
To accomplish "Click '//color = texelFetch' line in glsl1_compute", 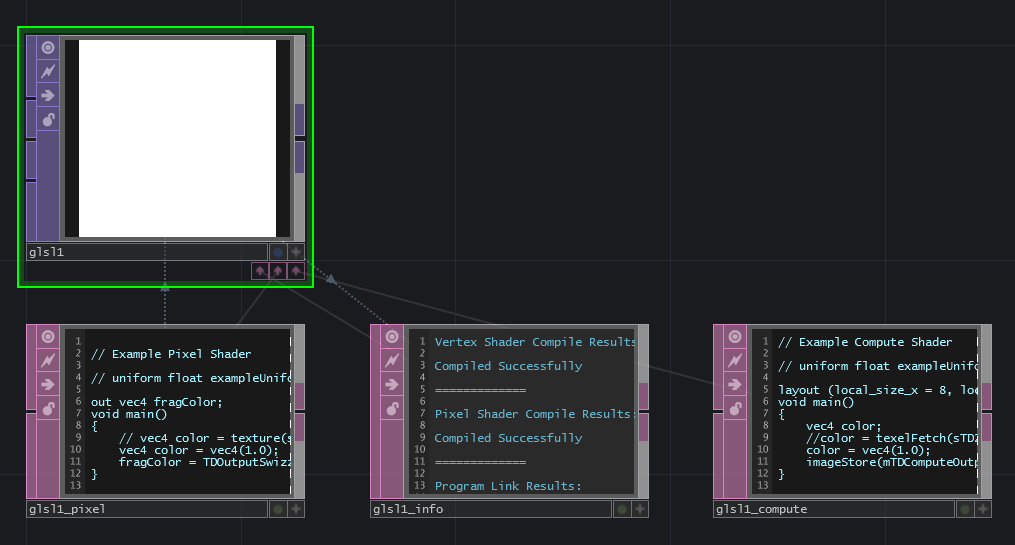I will tap(891, 438).
